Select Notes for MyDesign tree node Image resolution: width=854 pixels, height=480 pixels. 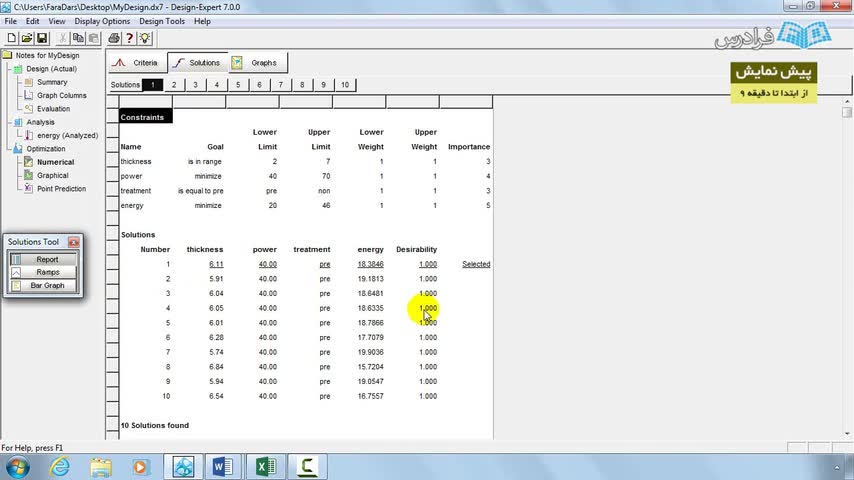pos(47,56)
